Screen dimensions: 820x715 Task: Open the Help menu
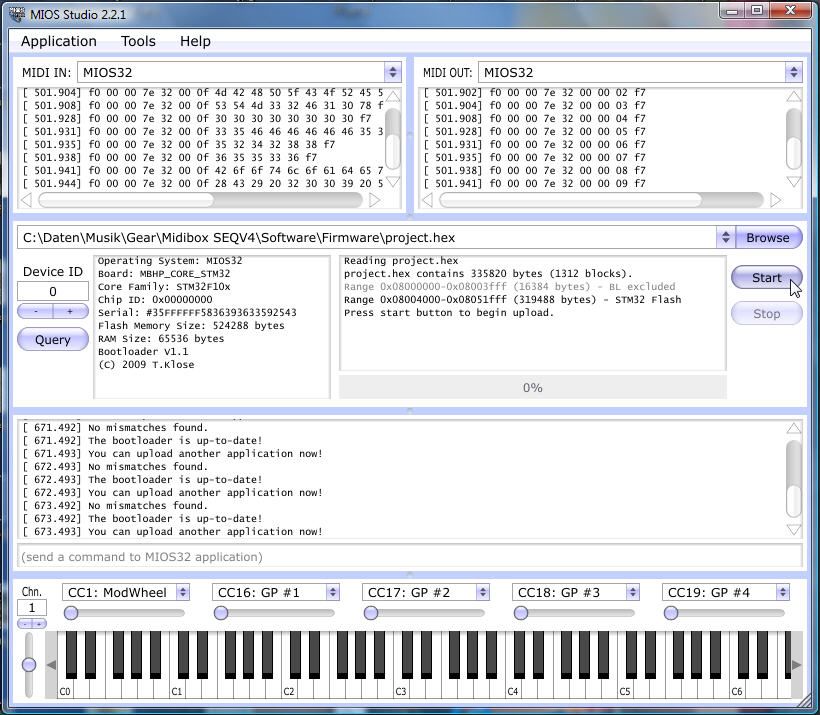pyautogui.click(x=195, y=41)
